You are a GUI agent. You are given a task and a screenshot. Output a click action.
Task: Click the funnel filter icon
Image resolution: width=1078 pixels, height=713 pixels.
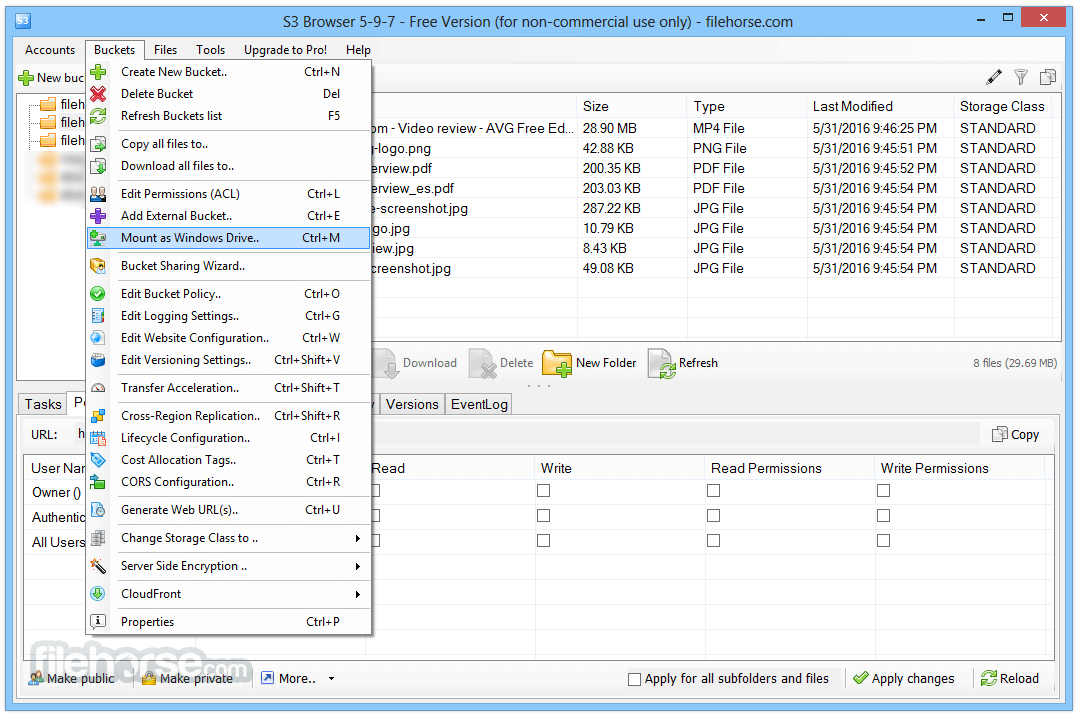[1021, 77]
